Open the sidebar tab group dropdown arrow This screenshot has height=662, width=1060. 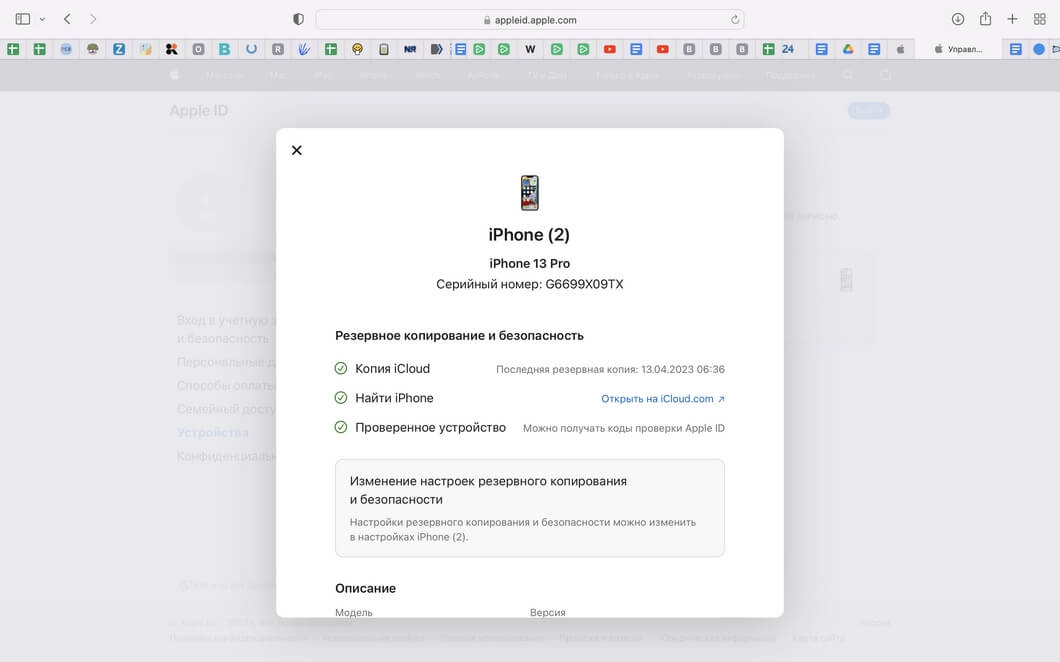click(x=42, y=19)
